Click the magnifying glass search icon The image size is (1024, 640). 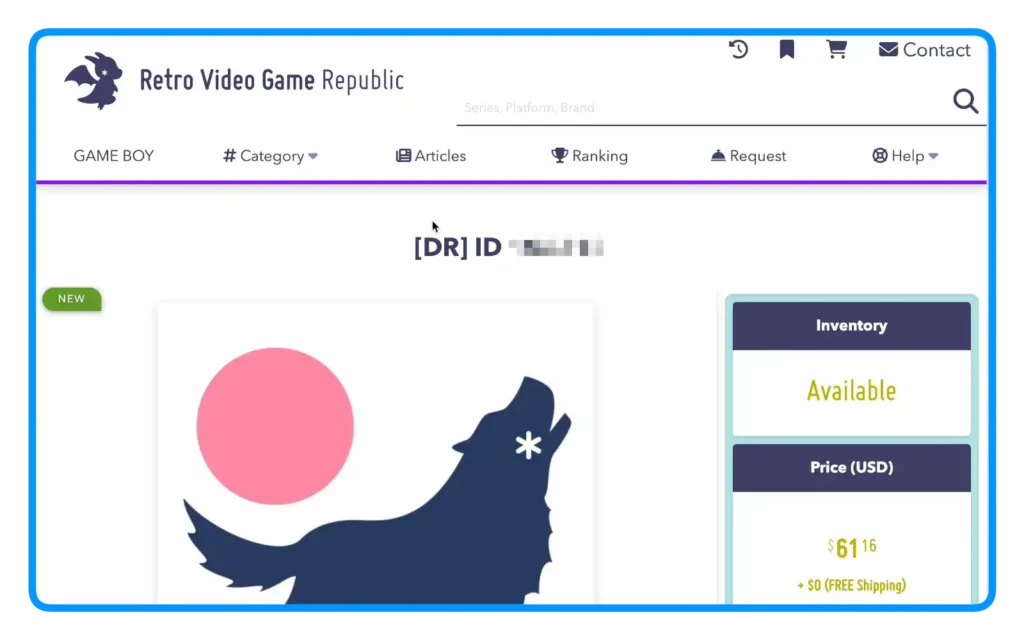click(x=965, y=101)
